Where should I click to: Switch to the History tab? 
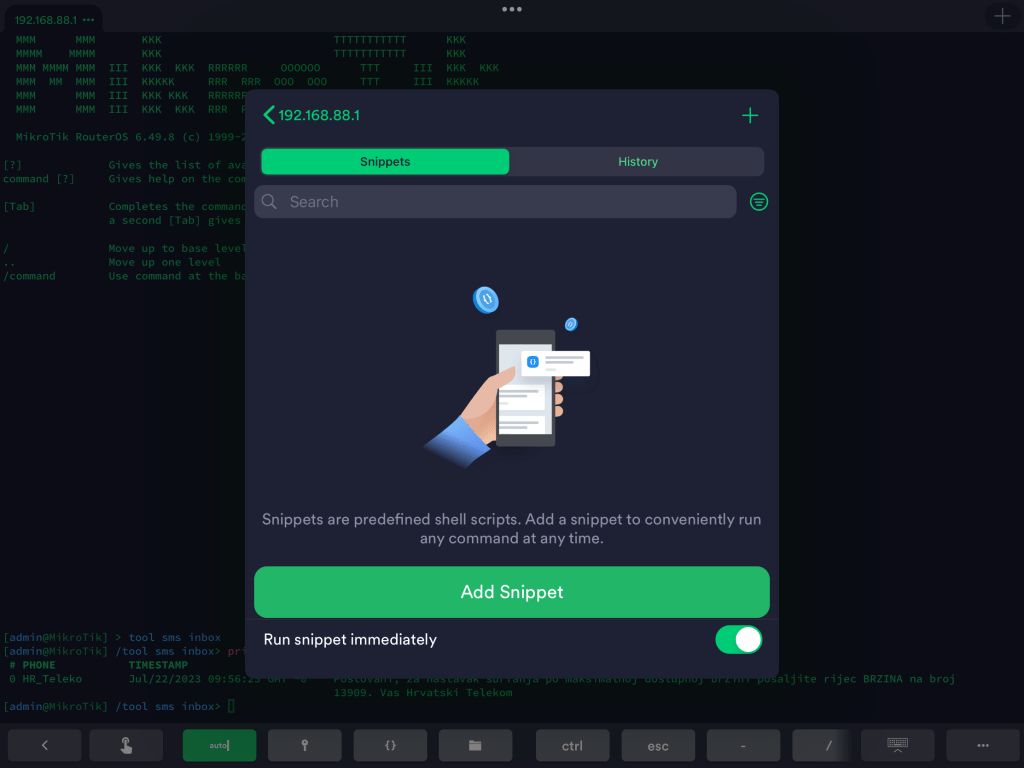tap(637, 162)
